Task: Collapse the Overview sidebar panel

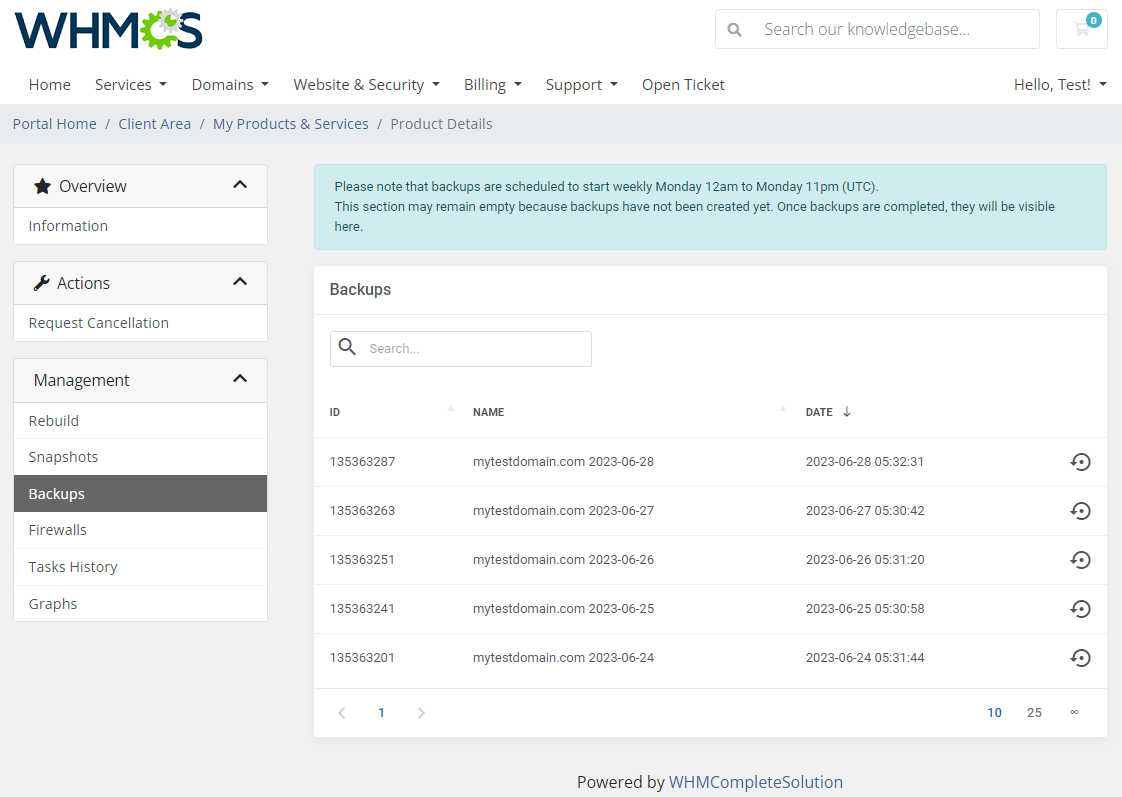Action: pyautogui.click(x=239, y=185)
